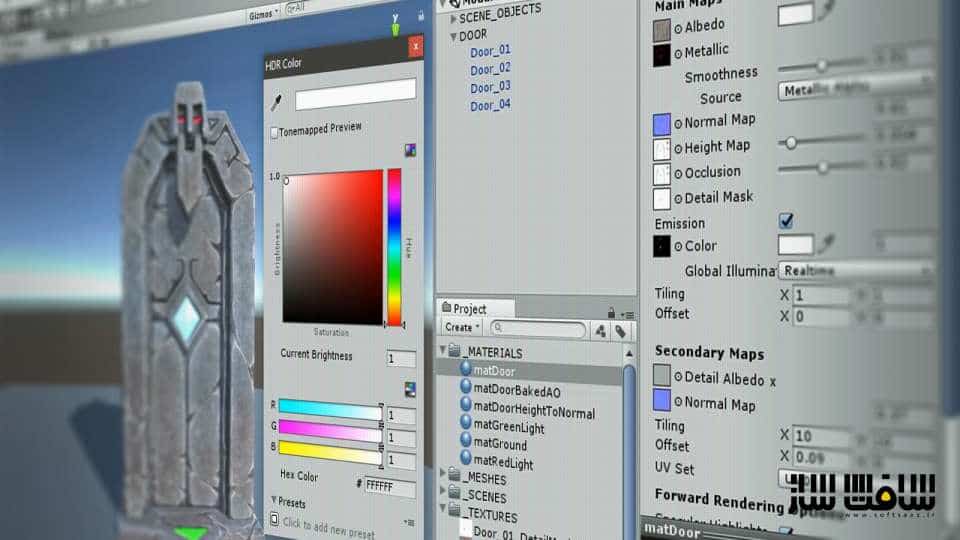This screenshot has width=960, height=540.
Task: Close the HDR Color window
Action: tap(416, 47)
